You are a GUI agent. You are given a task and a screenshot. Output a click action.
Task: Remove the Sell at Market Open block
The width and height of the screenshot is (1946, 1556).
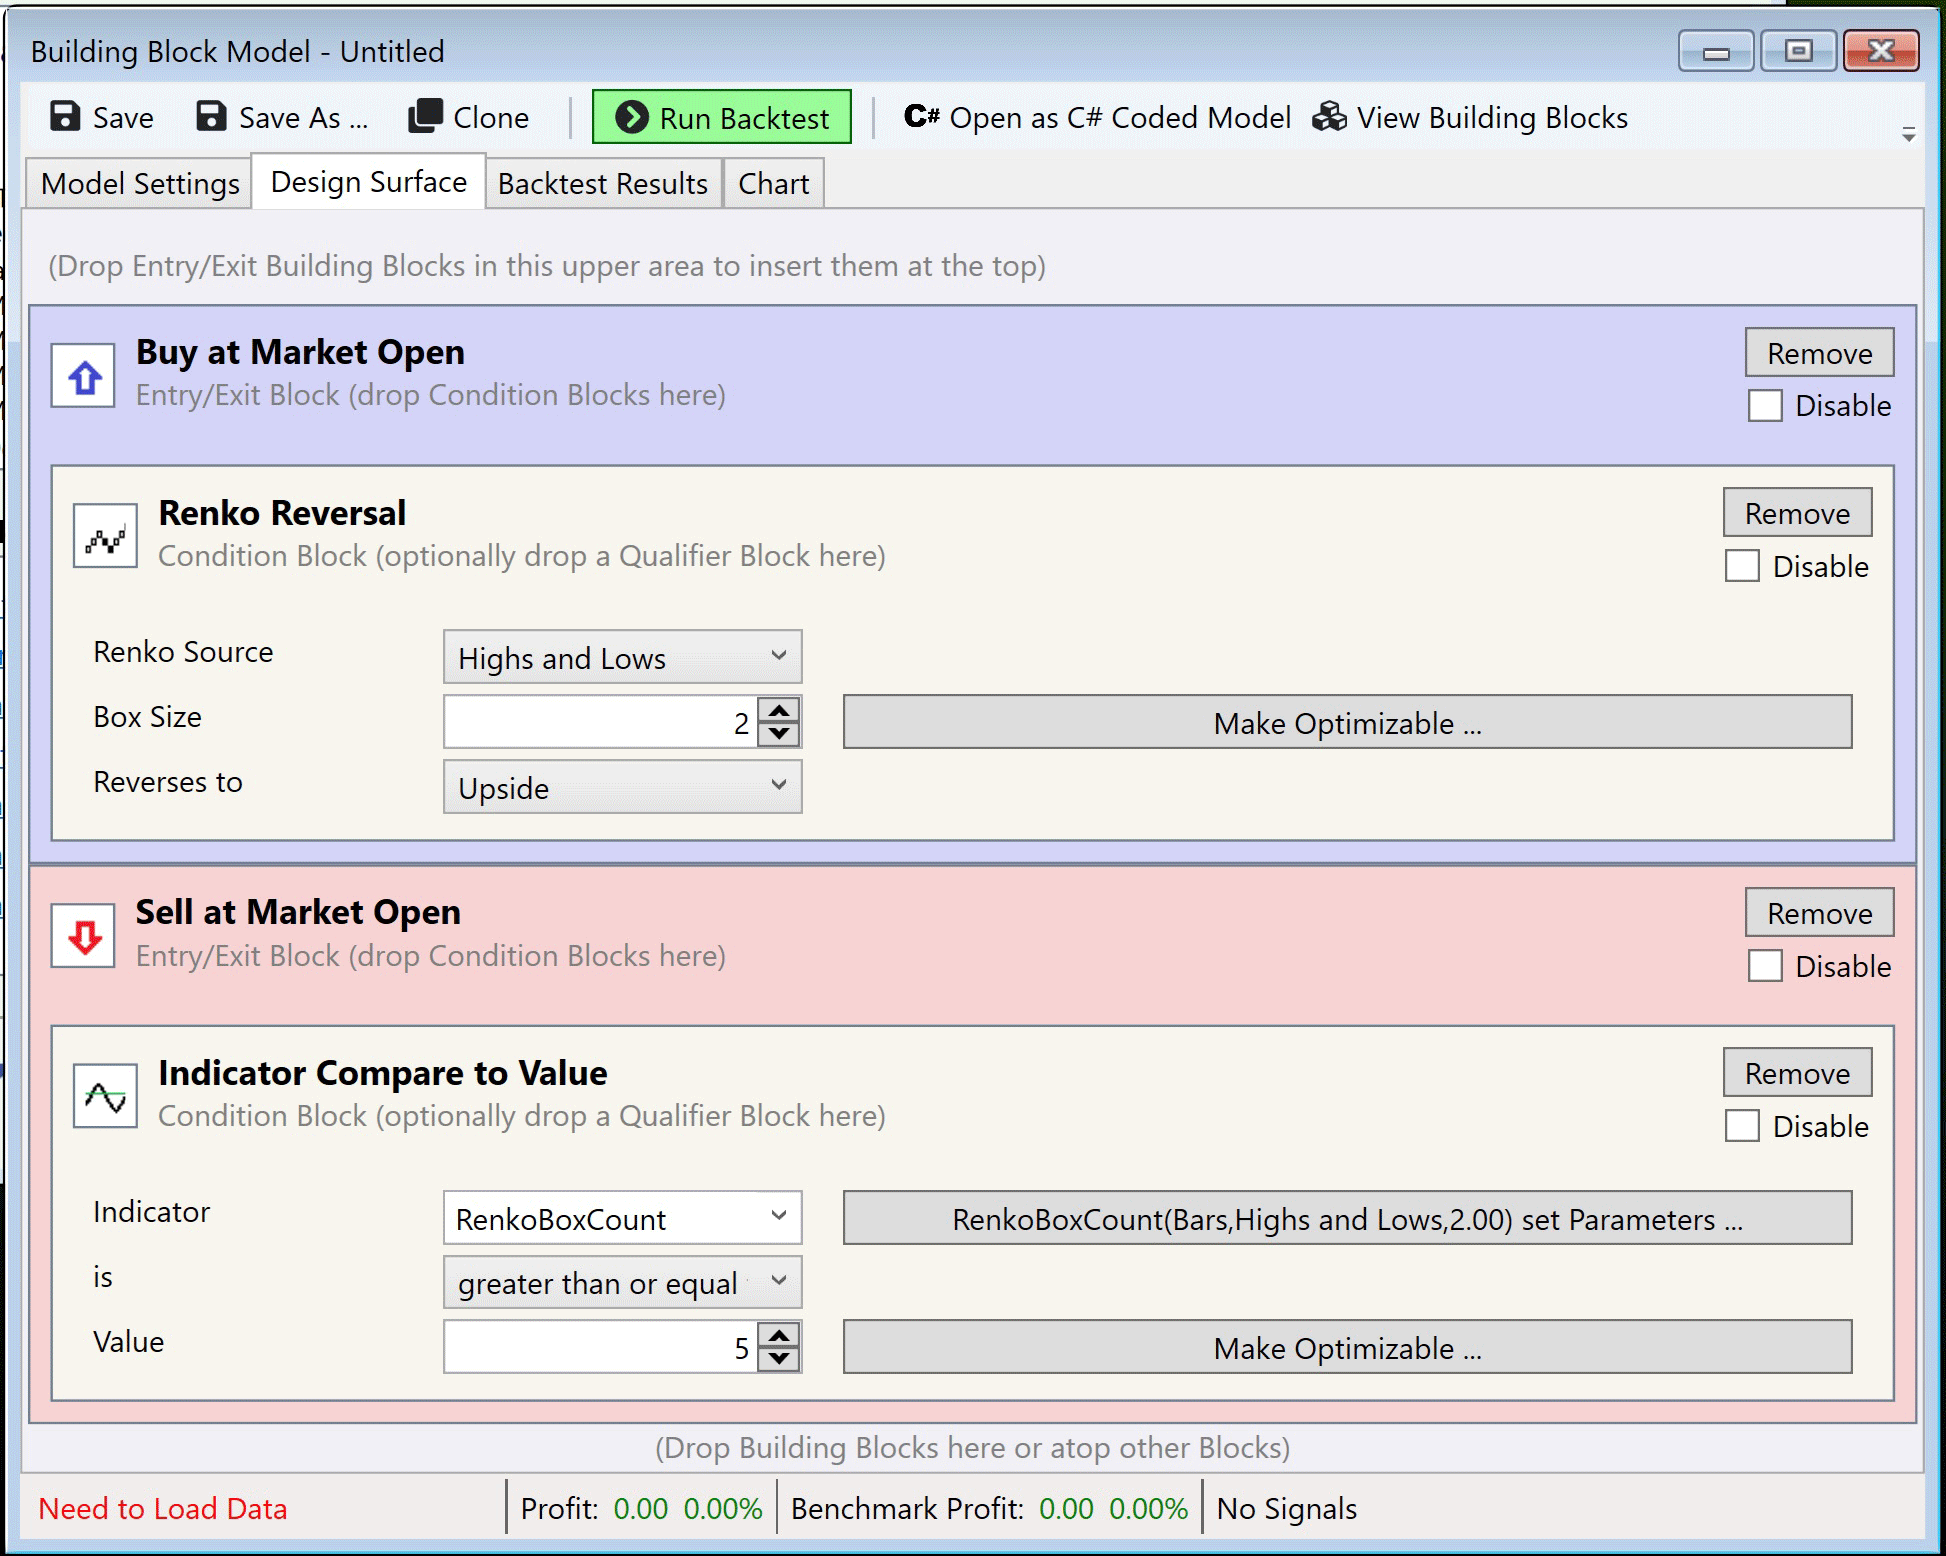pyautogui.click(x=1820, y=913)
